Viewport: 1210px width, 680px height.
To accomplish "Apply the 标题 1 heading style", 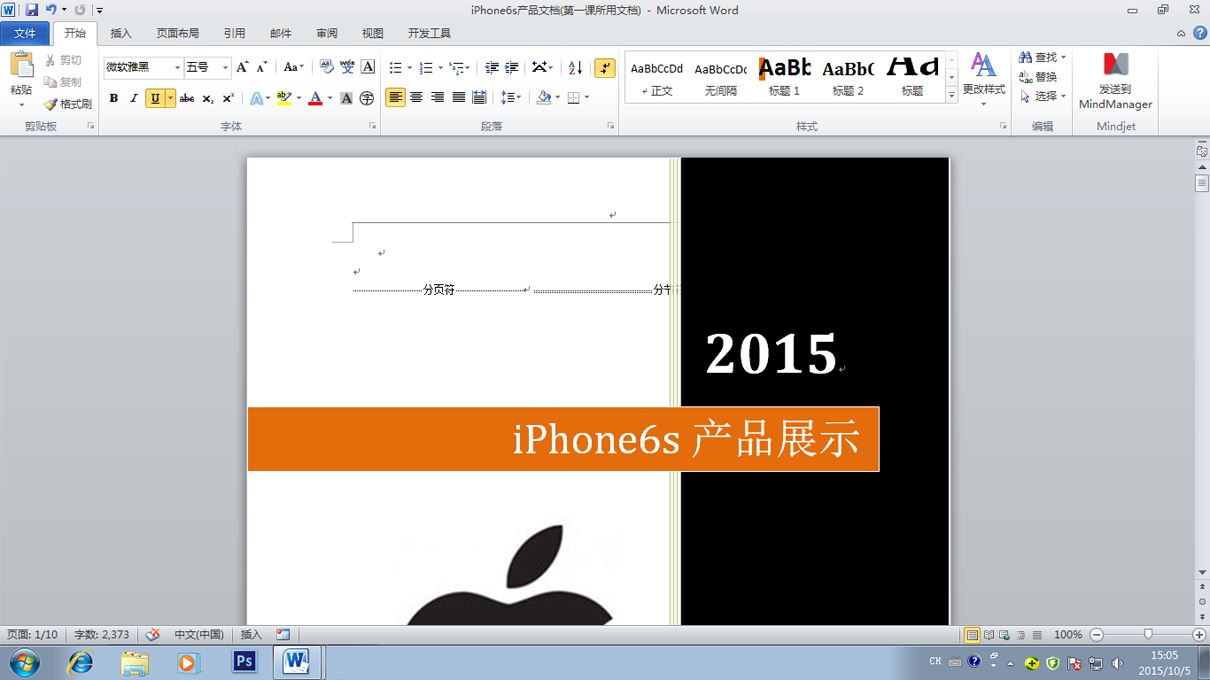I will click(x=784, y=76).
